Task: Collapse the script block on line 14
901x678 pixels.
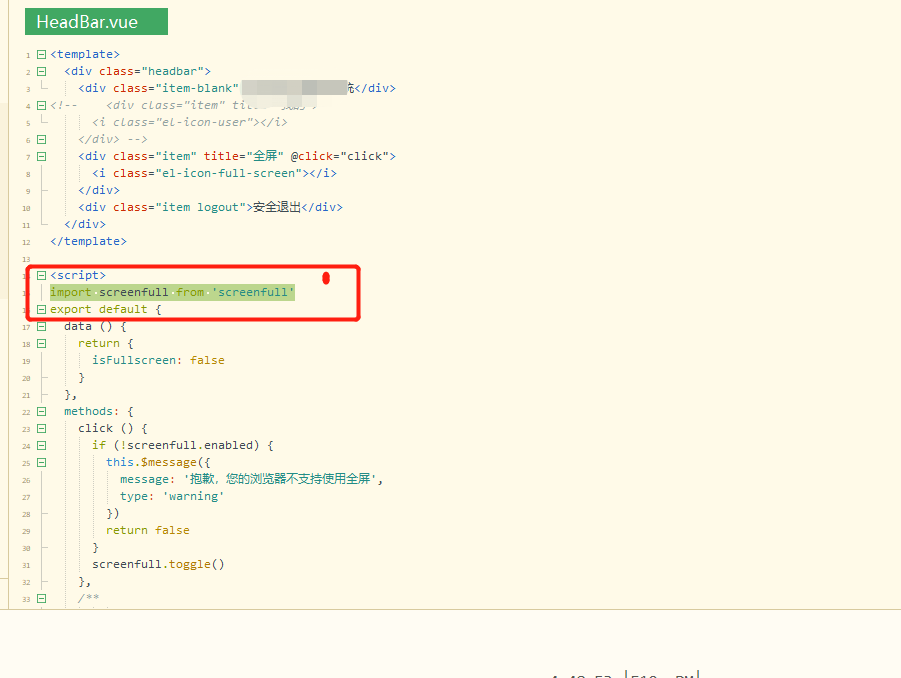Action: point(40,275)
